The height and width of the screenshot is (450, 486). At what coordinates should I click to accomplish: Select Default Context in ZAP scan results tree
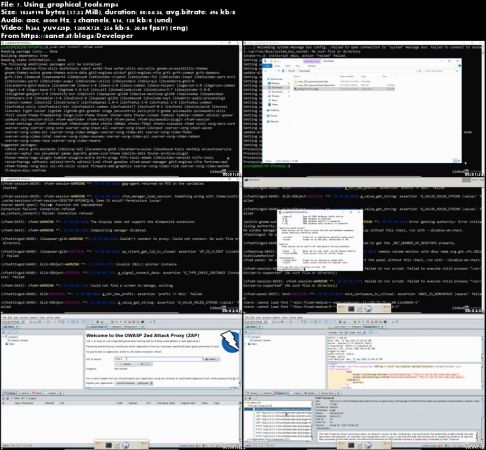pyautogui.click(x=262, y=340)
